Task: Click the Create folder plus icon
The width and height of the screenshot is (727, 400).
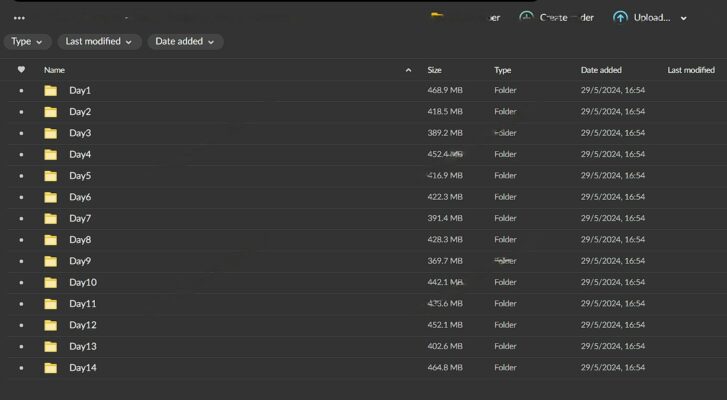Action: click(526, 17)
